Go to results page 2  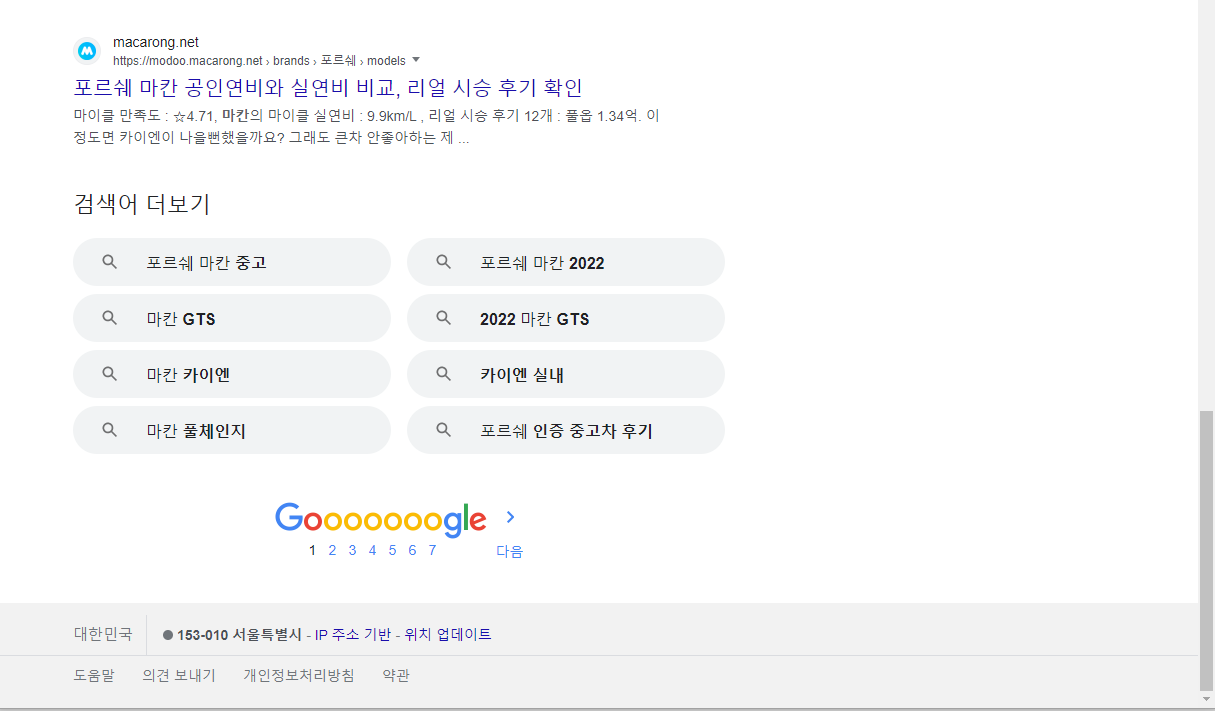(x=332, y=550)
